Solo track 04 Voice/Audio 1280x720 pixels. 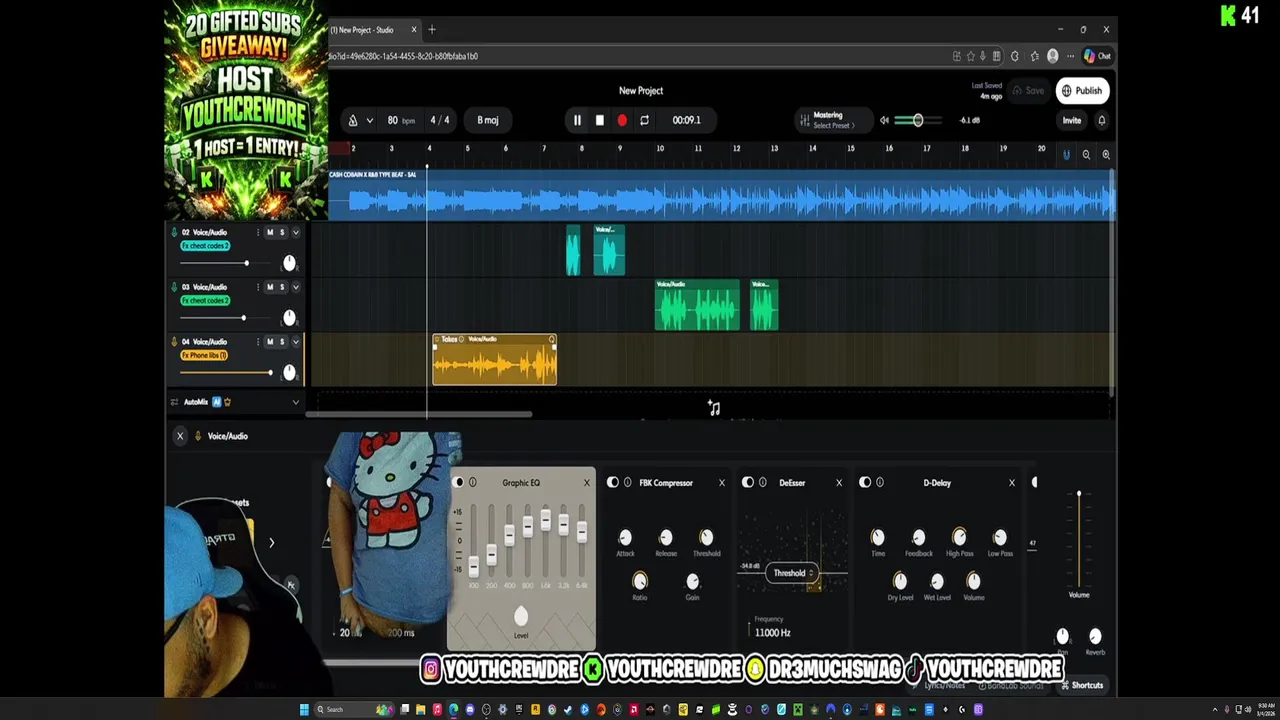tap(282, 342)
